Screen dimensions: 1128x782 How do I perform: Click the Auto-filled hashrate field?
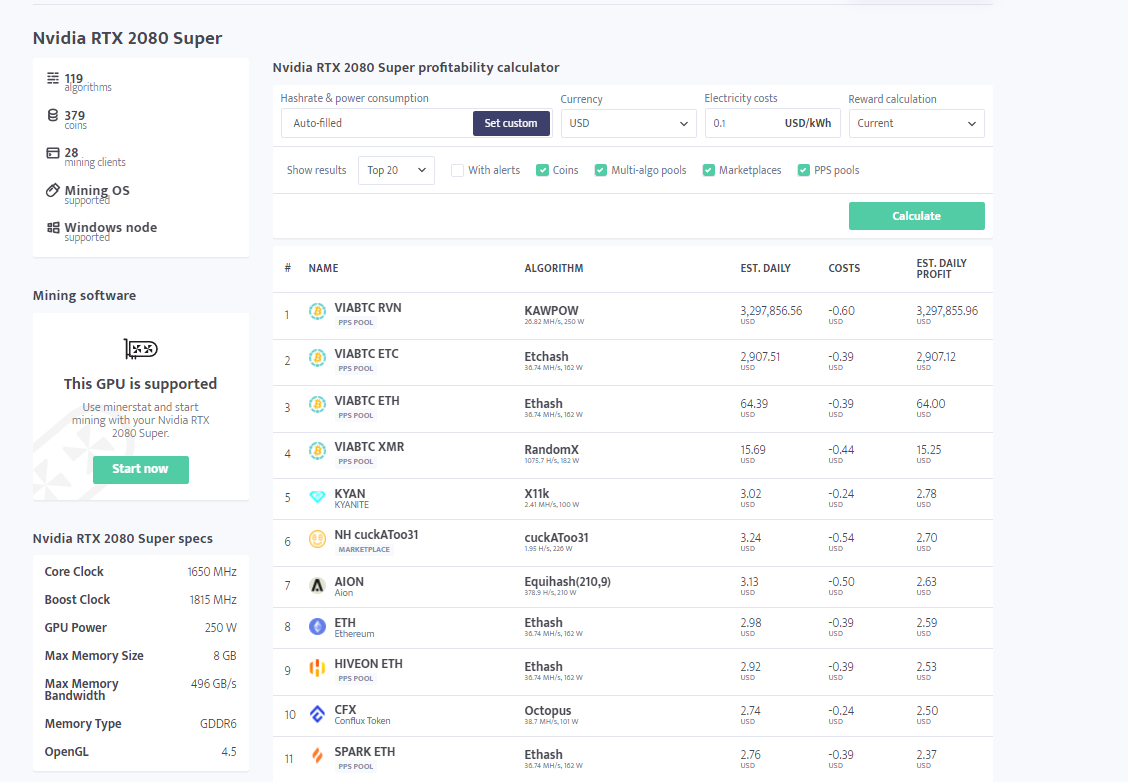[x=376, y=123]
